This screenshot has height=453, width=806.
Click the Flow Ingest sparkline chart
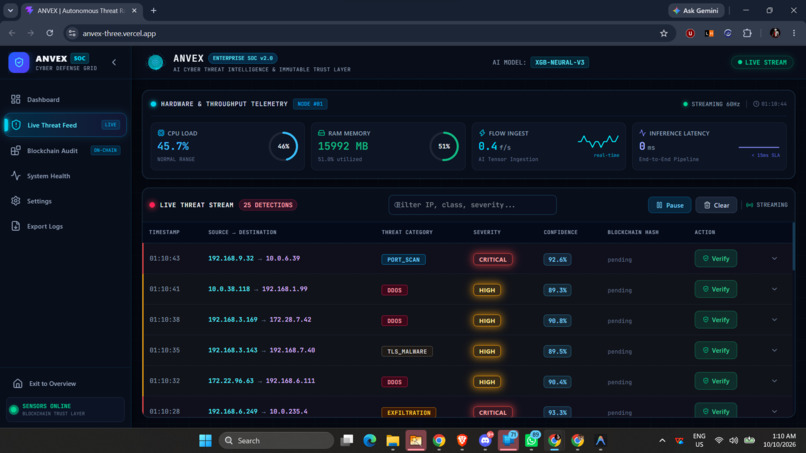(x=598, y=140)
